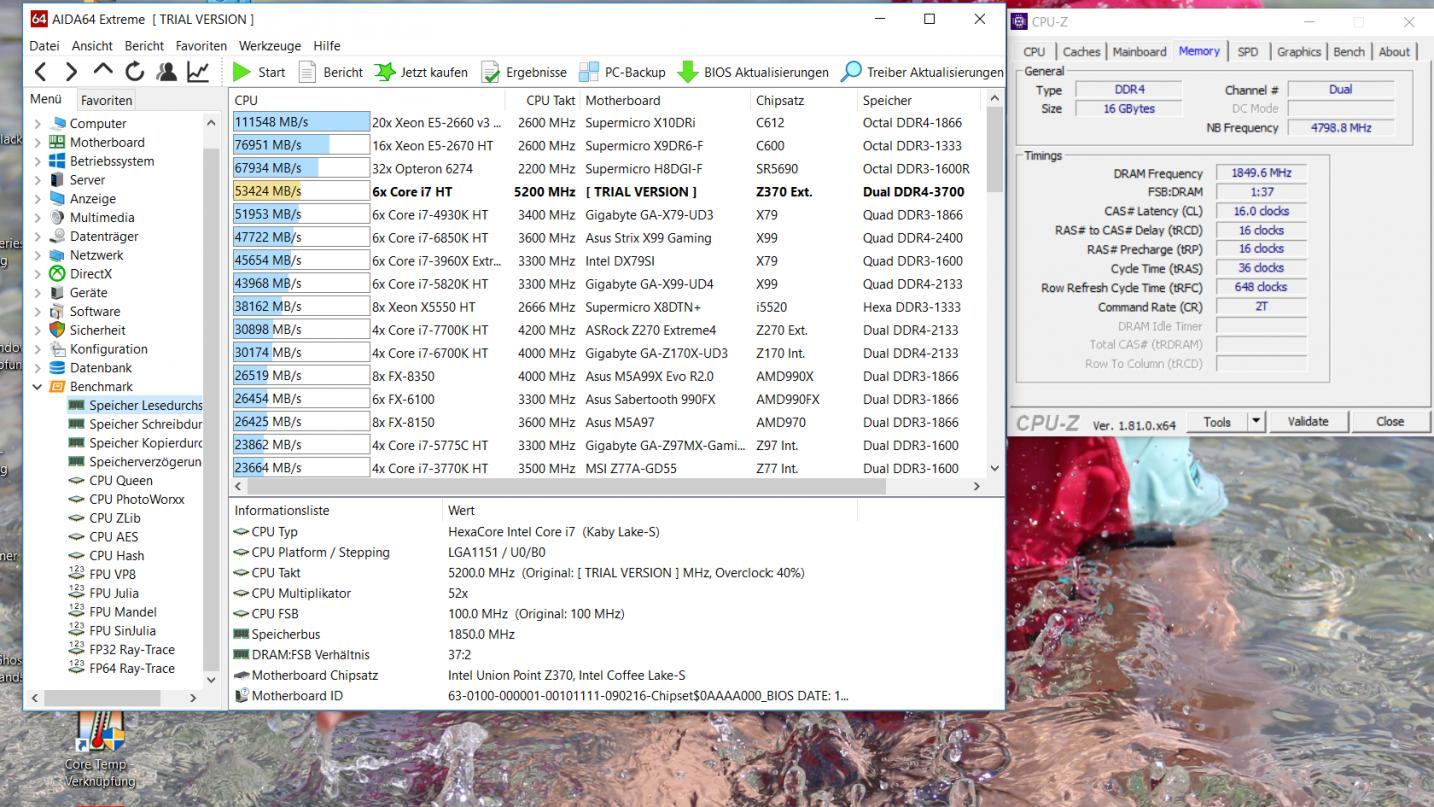Switch to the SPD tab in CPU-Z
This screenshot has width=1434, height=807.
point(1247,52)
